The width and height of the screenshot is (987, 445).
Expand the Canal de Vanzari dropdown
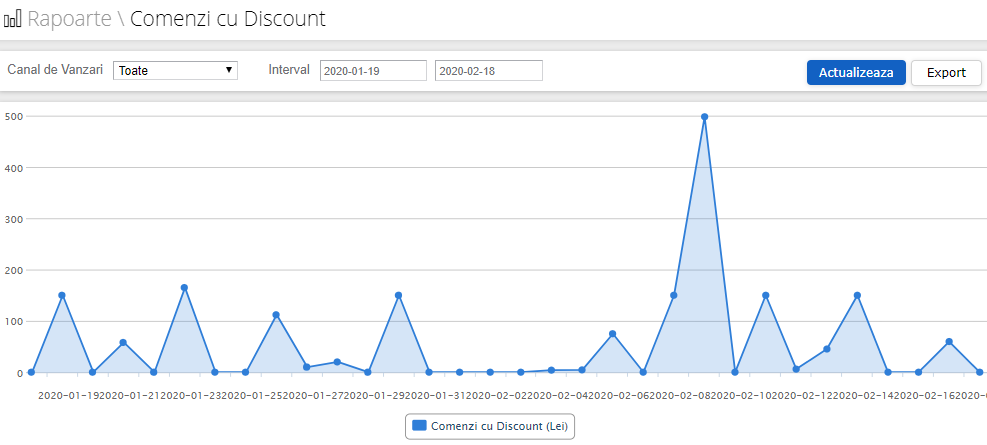point(175,71)
